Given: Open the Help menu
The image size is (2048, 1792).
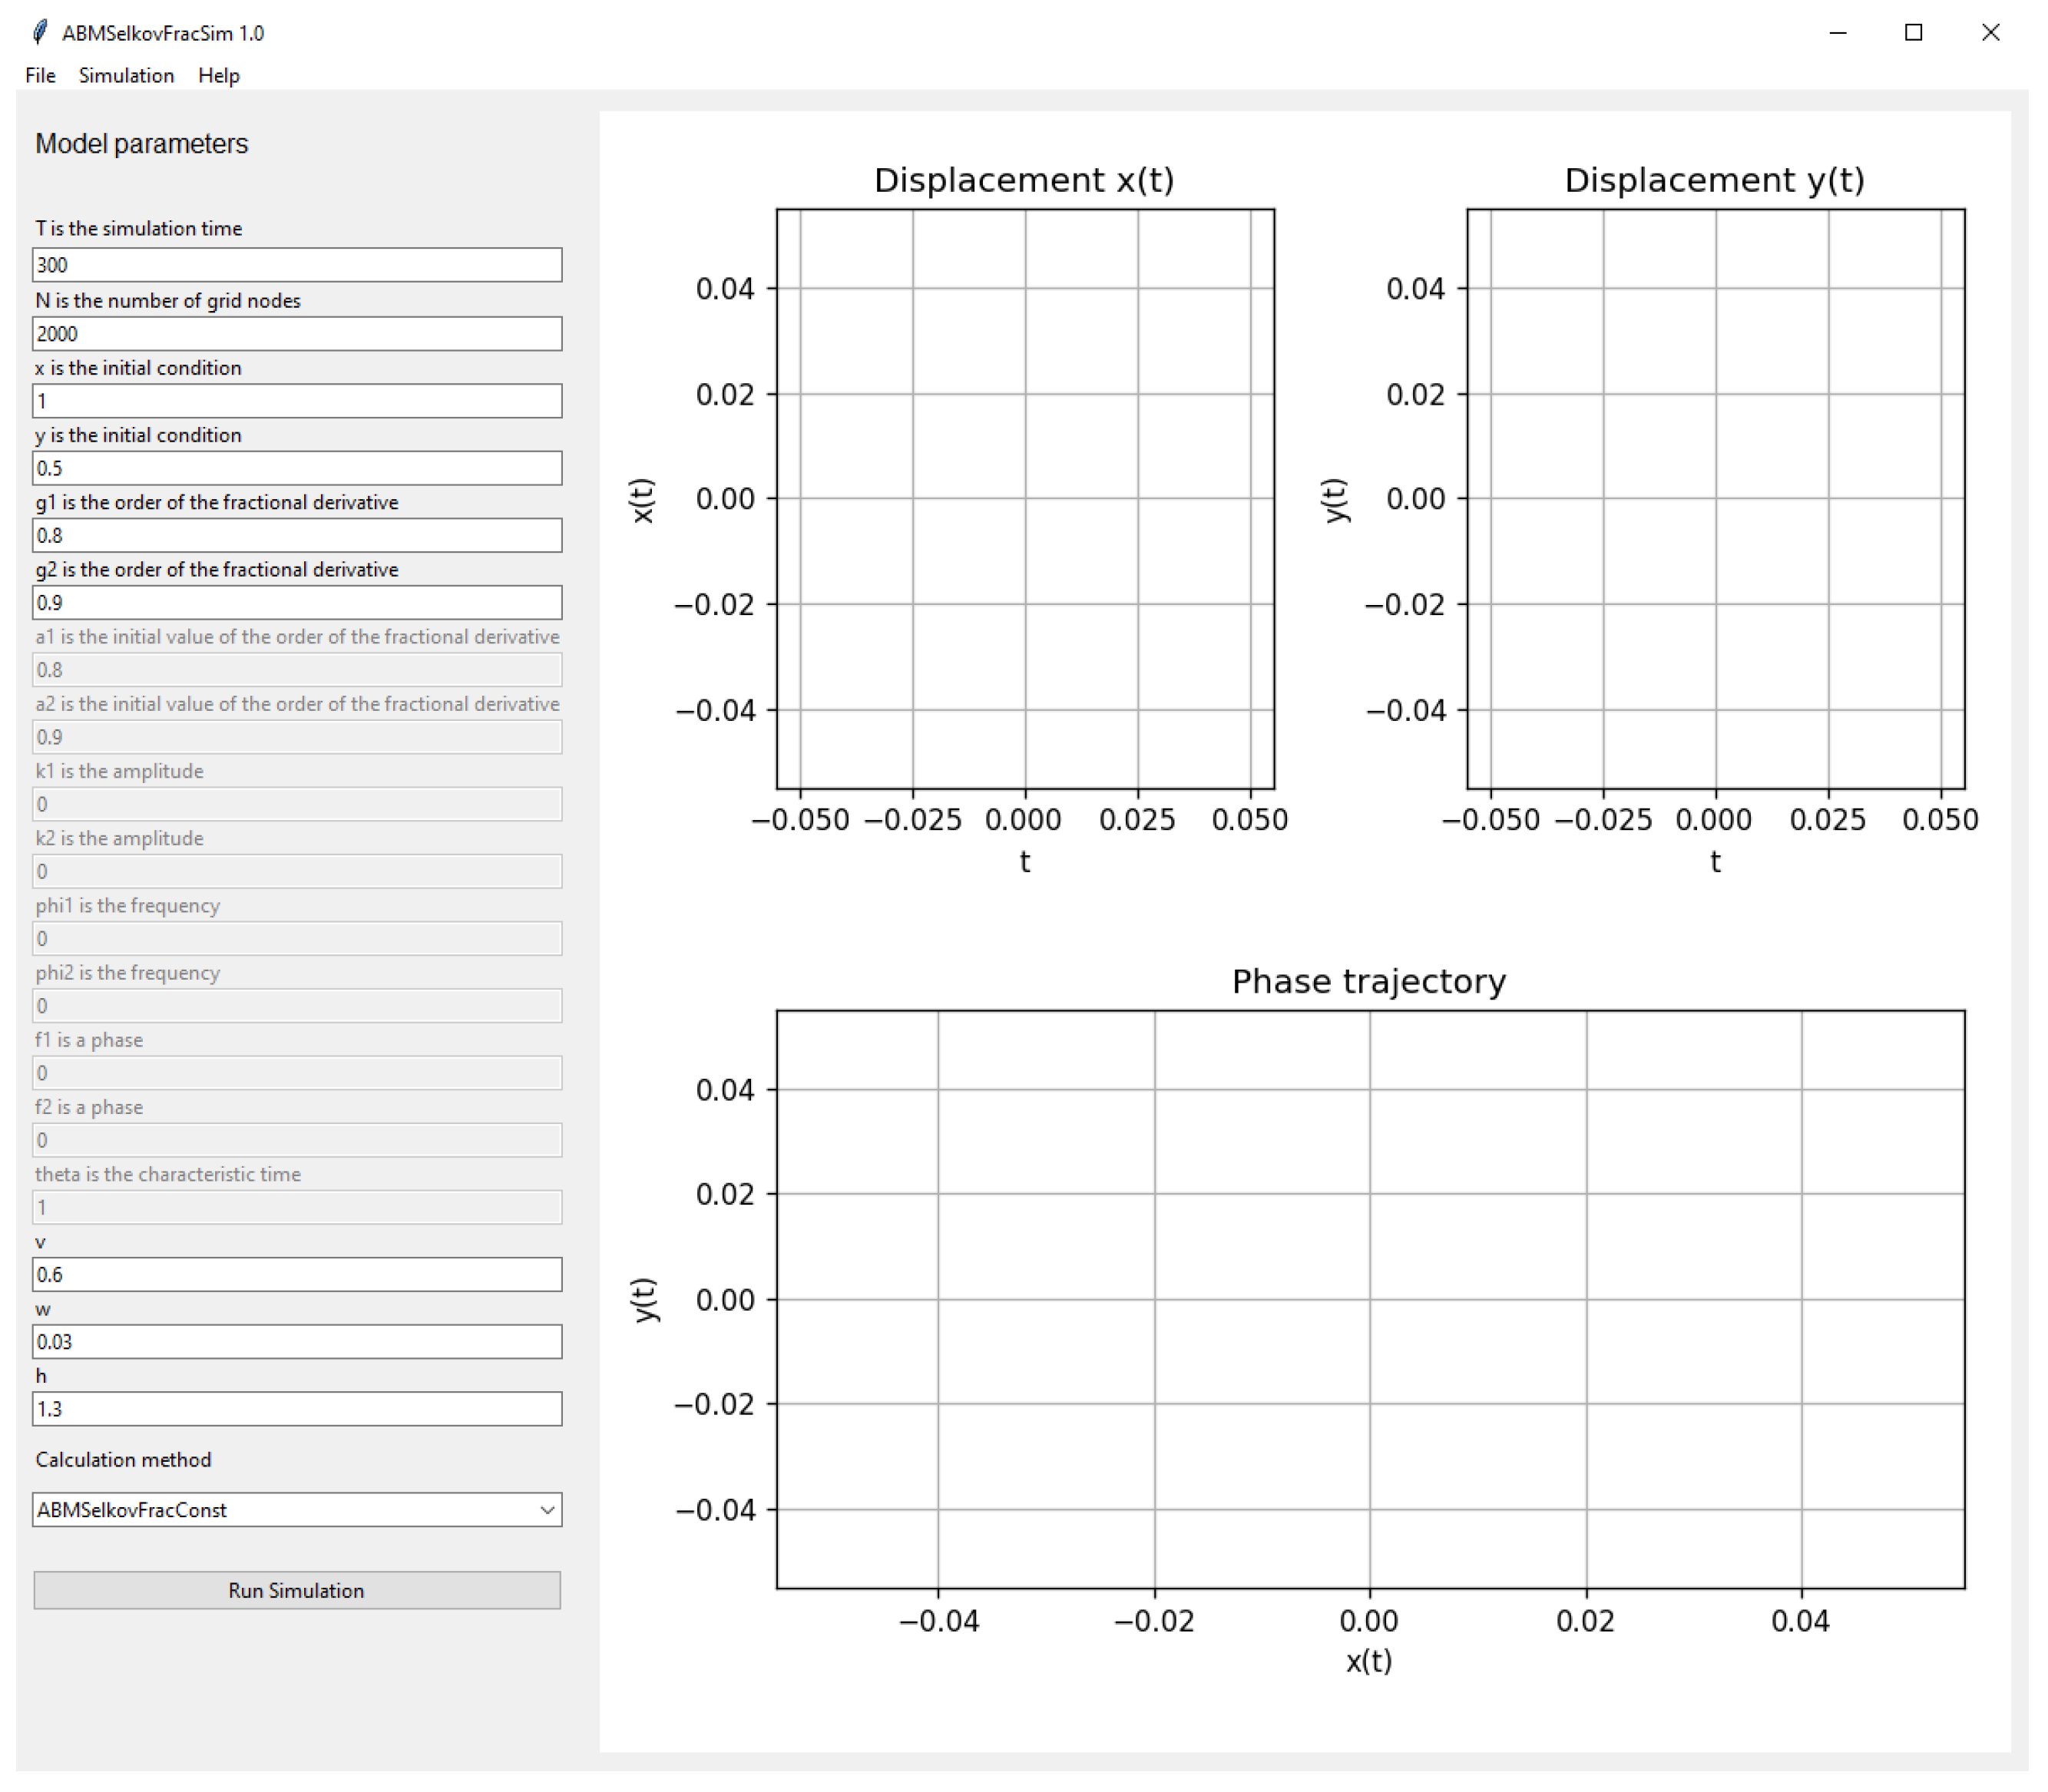Looking at the screenshot, I should (218, 76).
